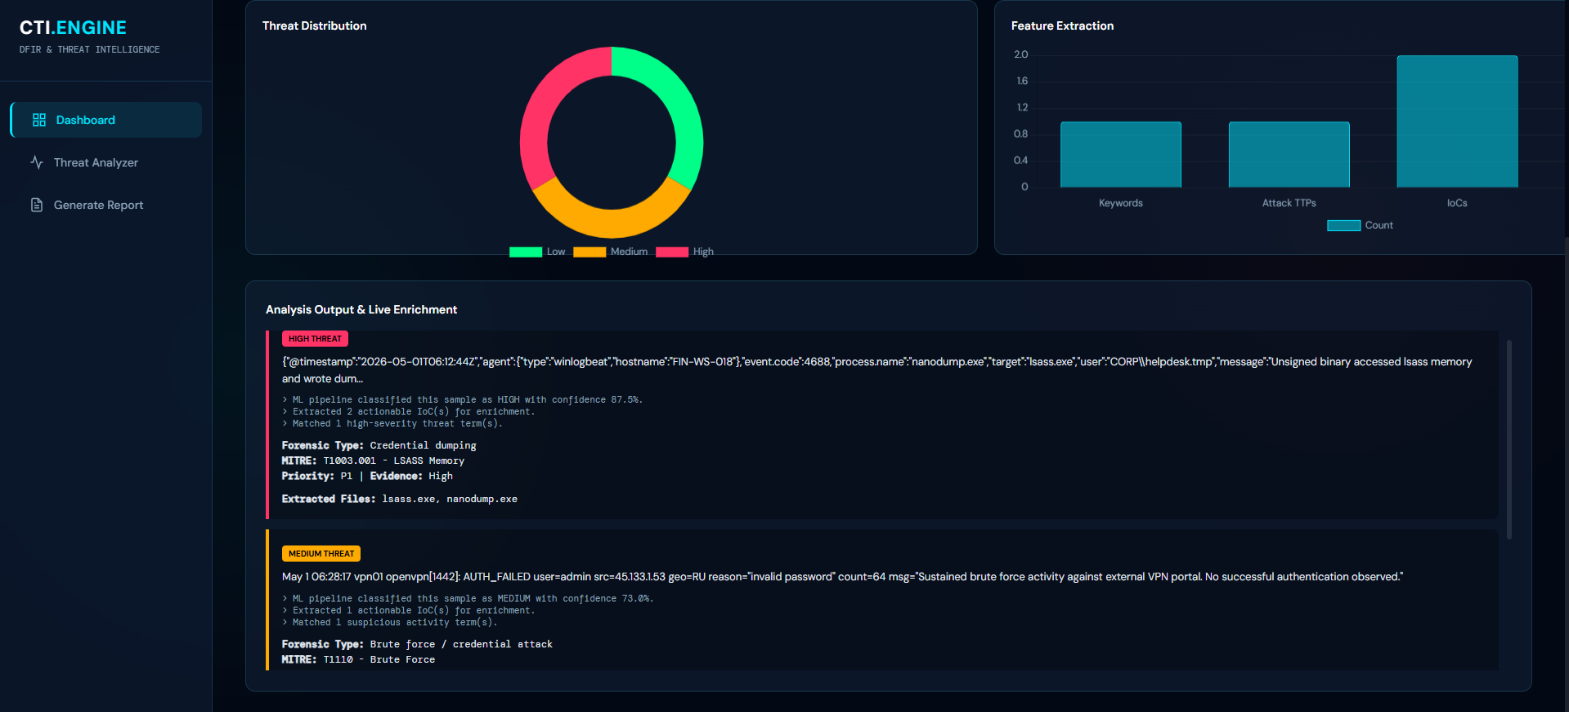Image resolution: width=1569 pixels, height=712 pixels.
Task: Click the Keywords axis label
Action: 1121,203
